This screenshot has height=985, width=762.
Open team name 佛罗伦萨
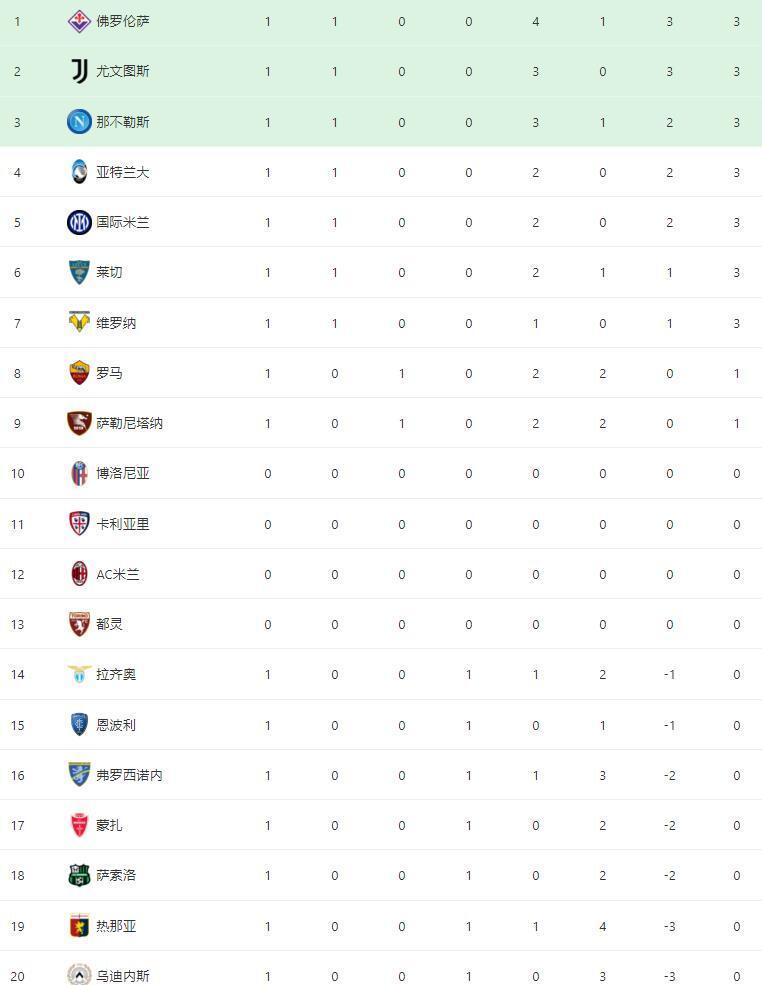[123, 21]
